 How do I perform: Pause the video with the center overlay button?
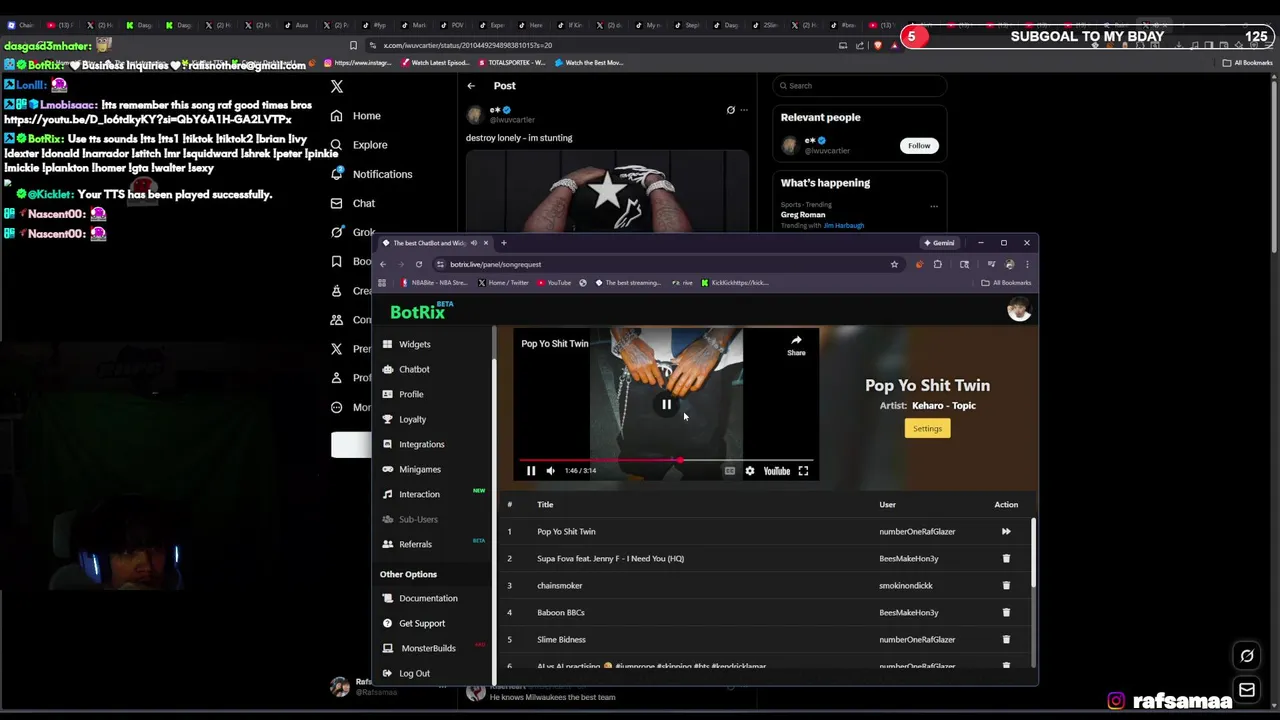(x=666, y=404)
